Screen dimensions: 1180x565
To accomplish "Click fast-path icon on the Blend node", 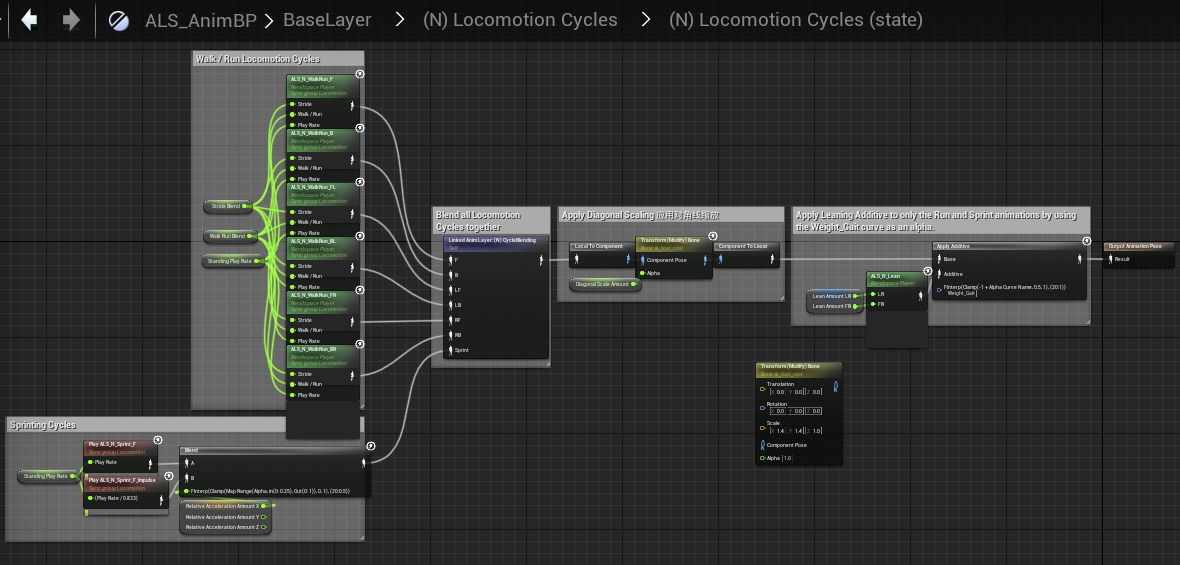I will pyautogui.click(x=371, y=446).
